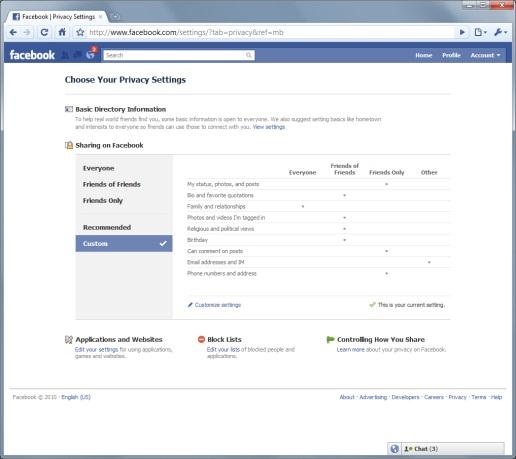Open the Chat (3) bar
Viewport: 516px width, 459px height.
click(x=453, y=449)
